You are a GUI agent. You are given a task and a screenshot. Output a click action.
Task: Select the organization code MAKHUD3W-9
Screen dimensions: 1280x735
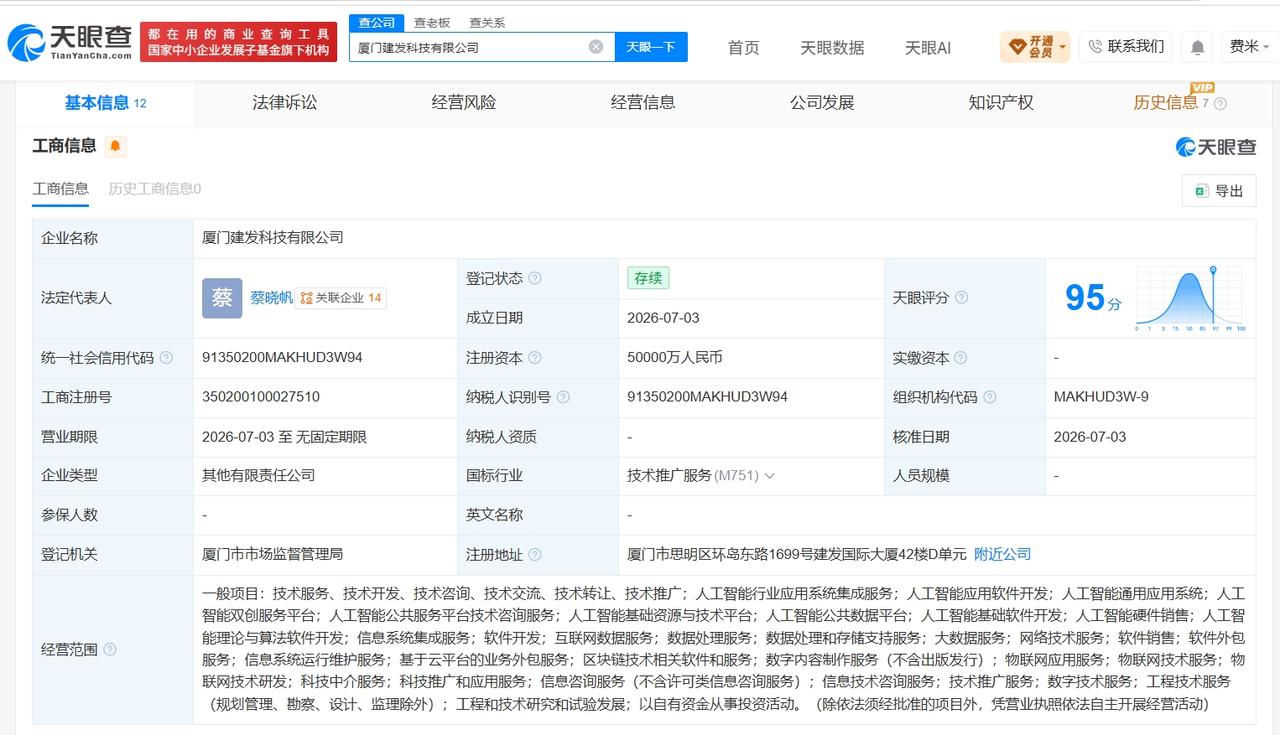pyautogui.click(x=1101, y=397)
